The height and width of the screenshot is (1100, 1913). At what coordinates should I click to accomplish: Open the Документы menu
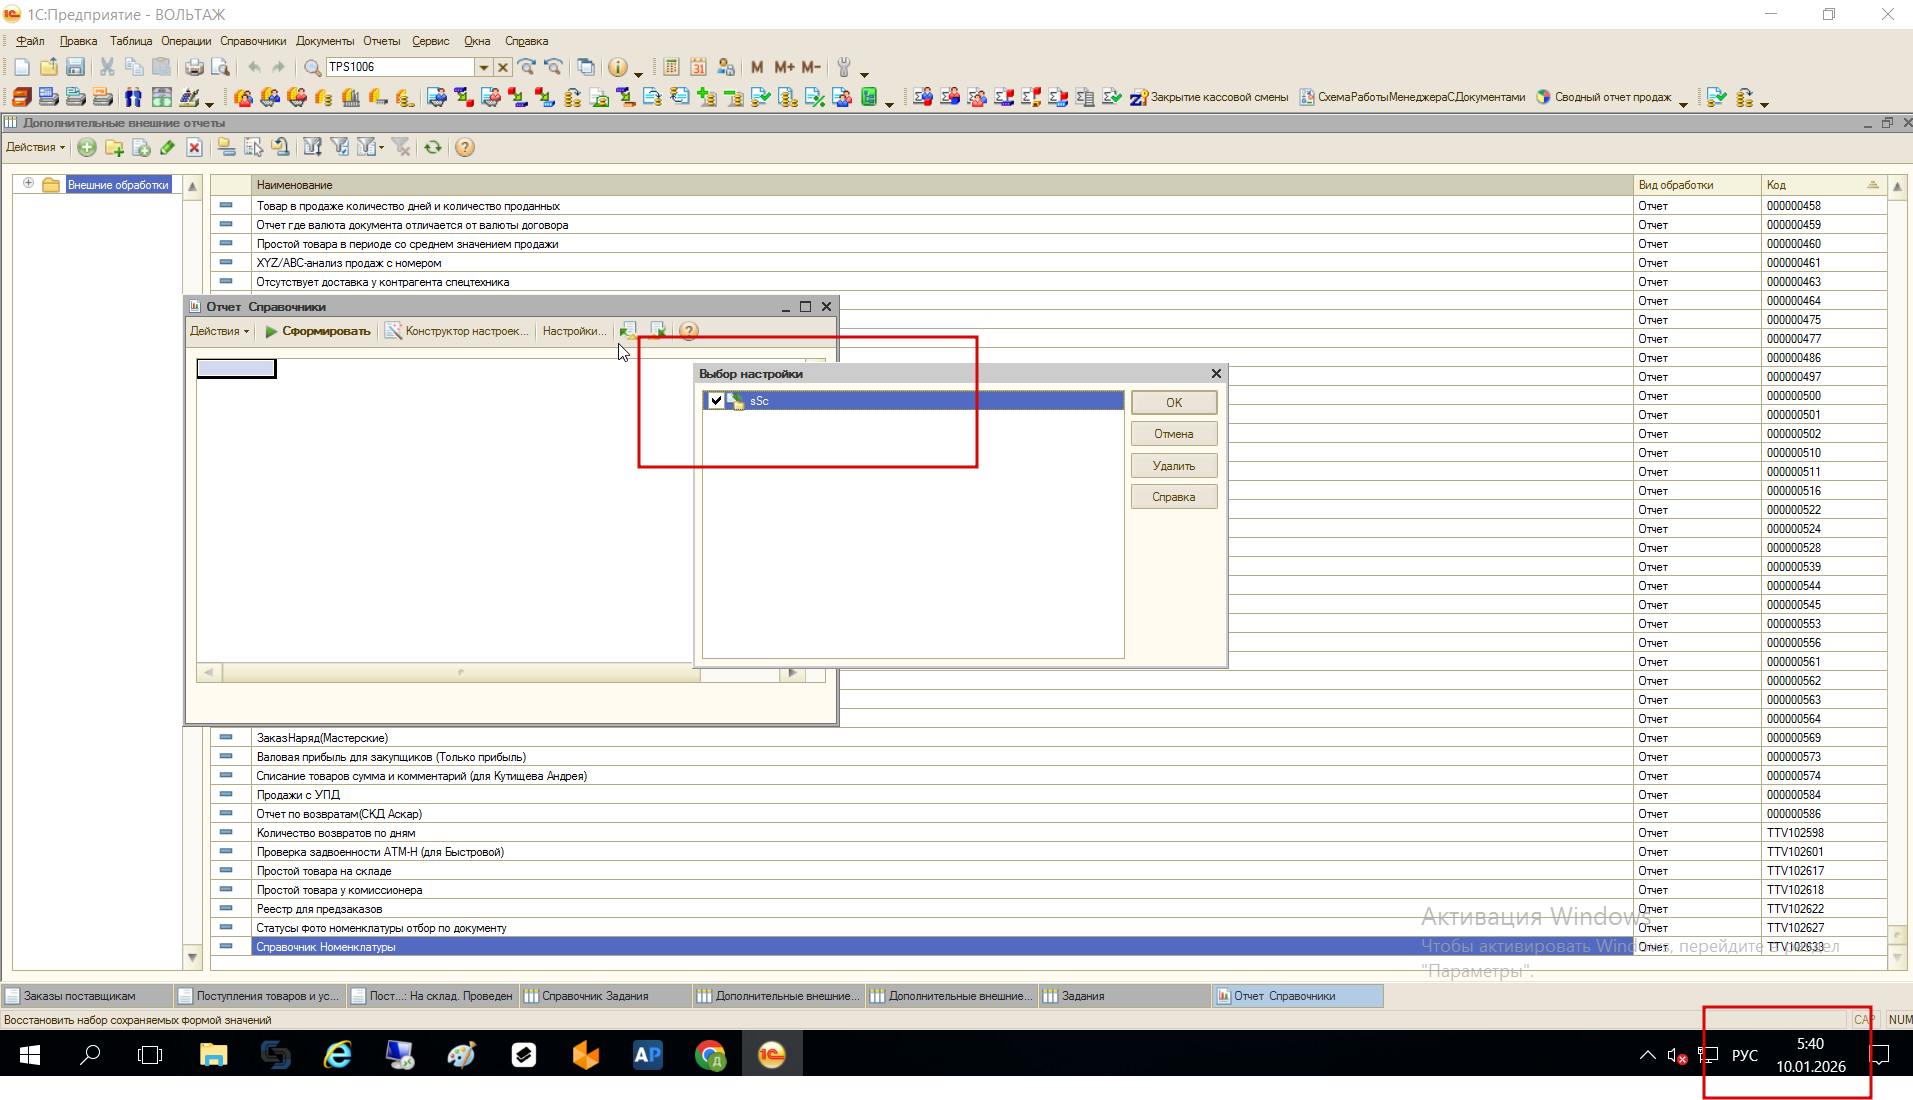325,41
